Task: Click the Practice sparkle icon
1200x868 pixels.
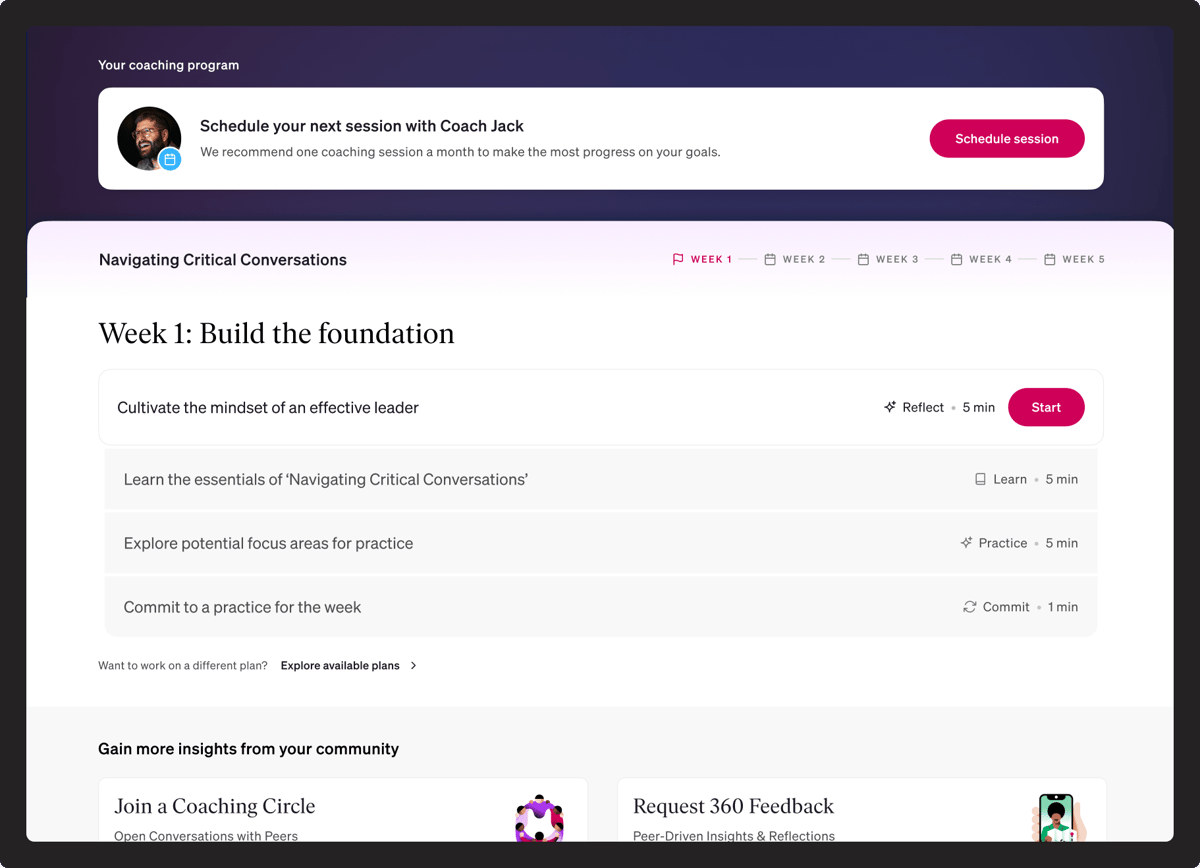Action: tap(966, 543)
